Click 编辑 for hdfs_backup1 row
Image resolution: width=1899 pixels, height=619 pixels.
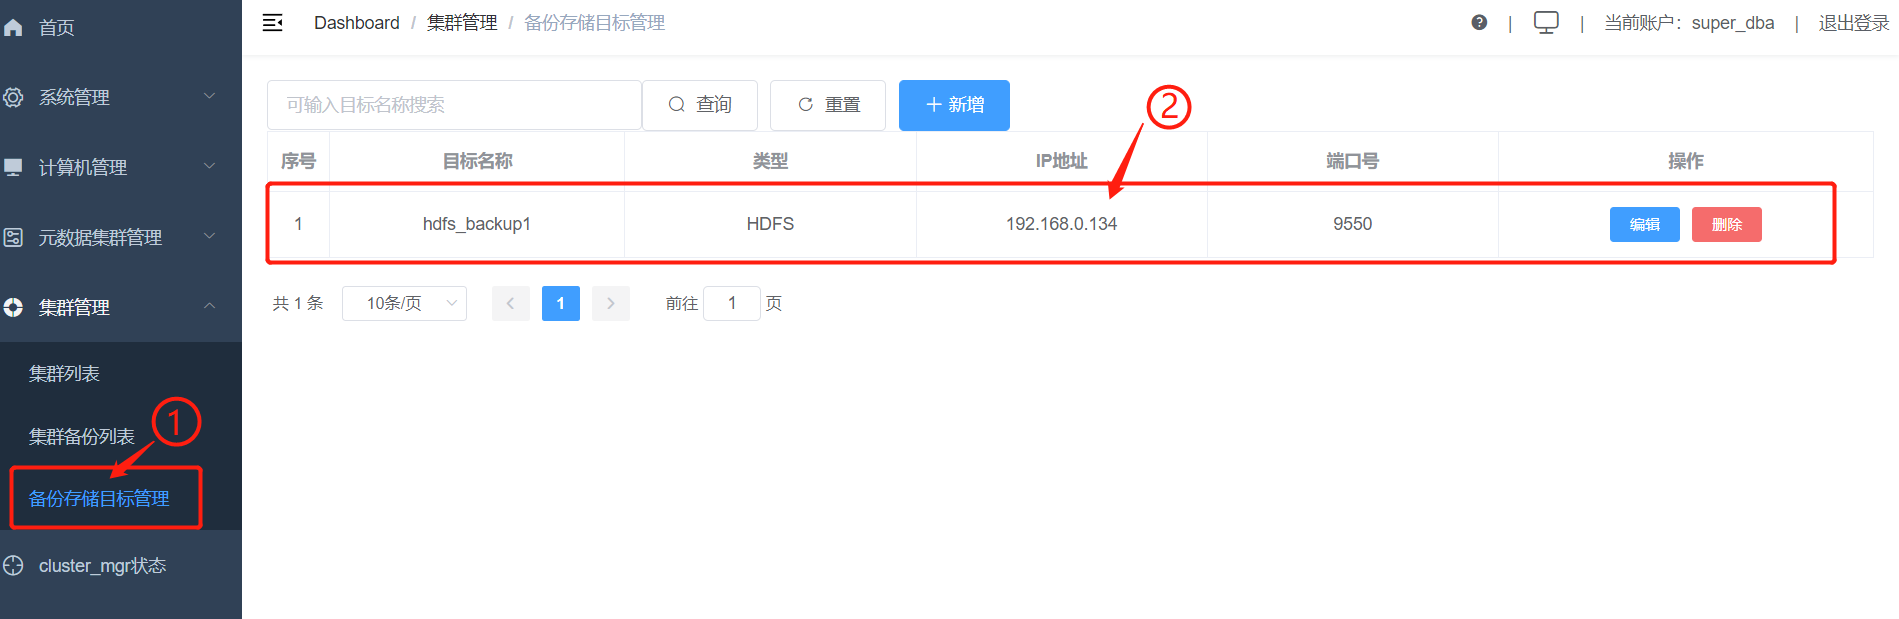1644,225
